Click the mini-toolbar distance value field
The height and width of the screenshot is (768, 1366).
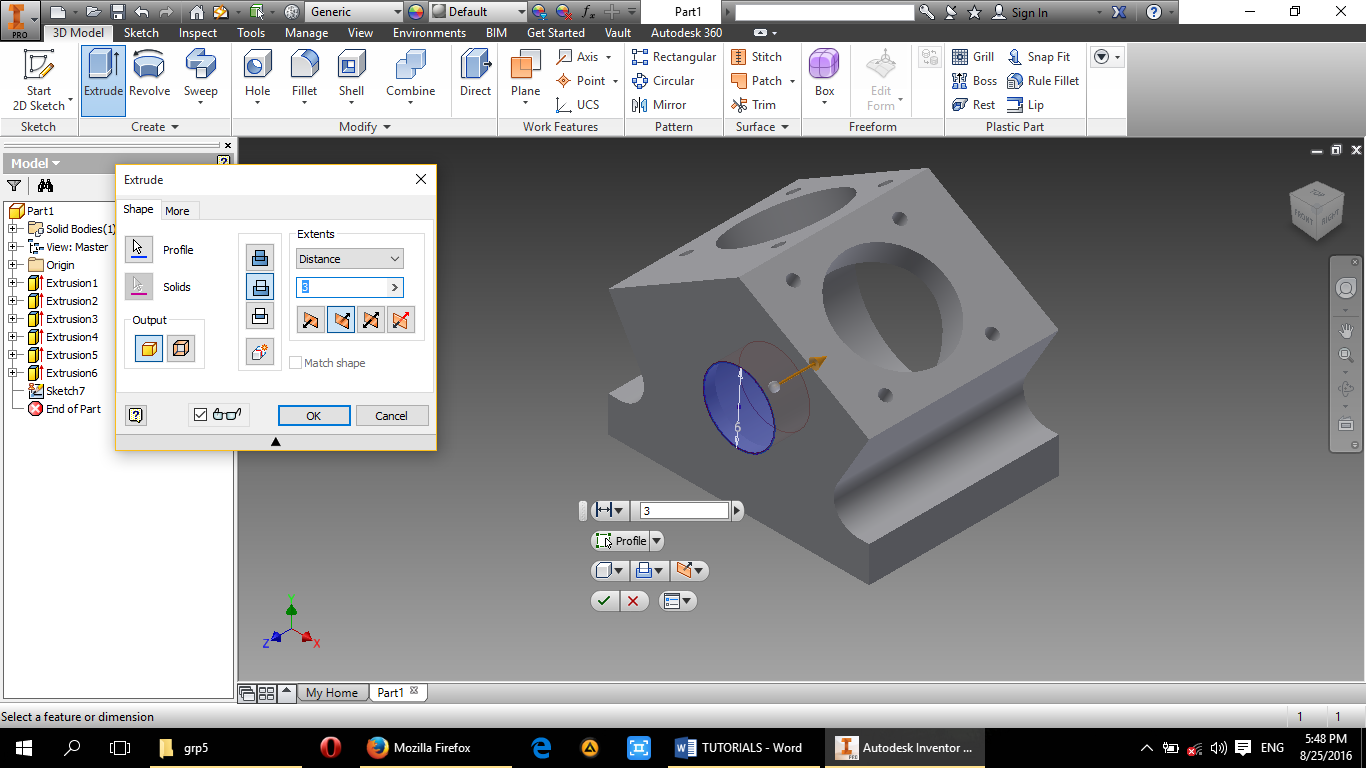685,511
